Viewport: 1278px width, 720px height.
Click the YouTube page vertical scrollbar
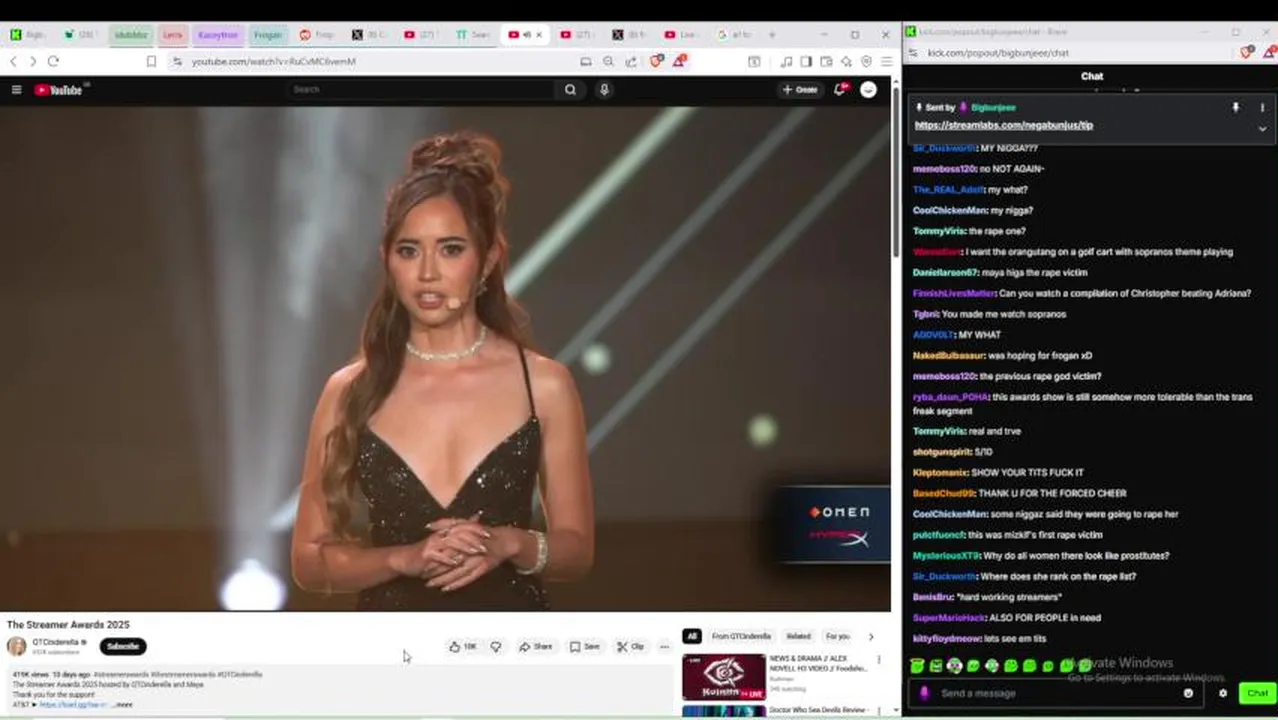896,170
